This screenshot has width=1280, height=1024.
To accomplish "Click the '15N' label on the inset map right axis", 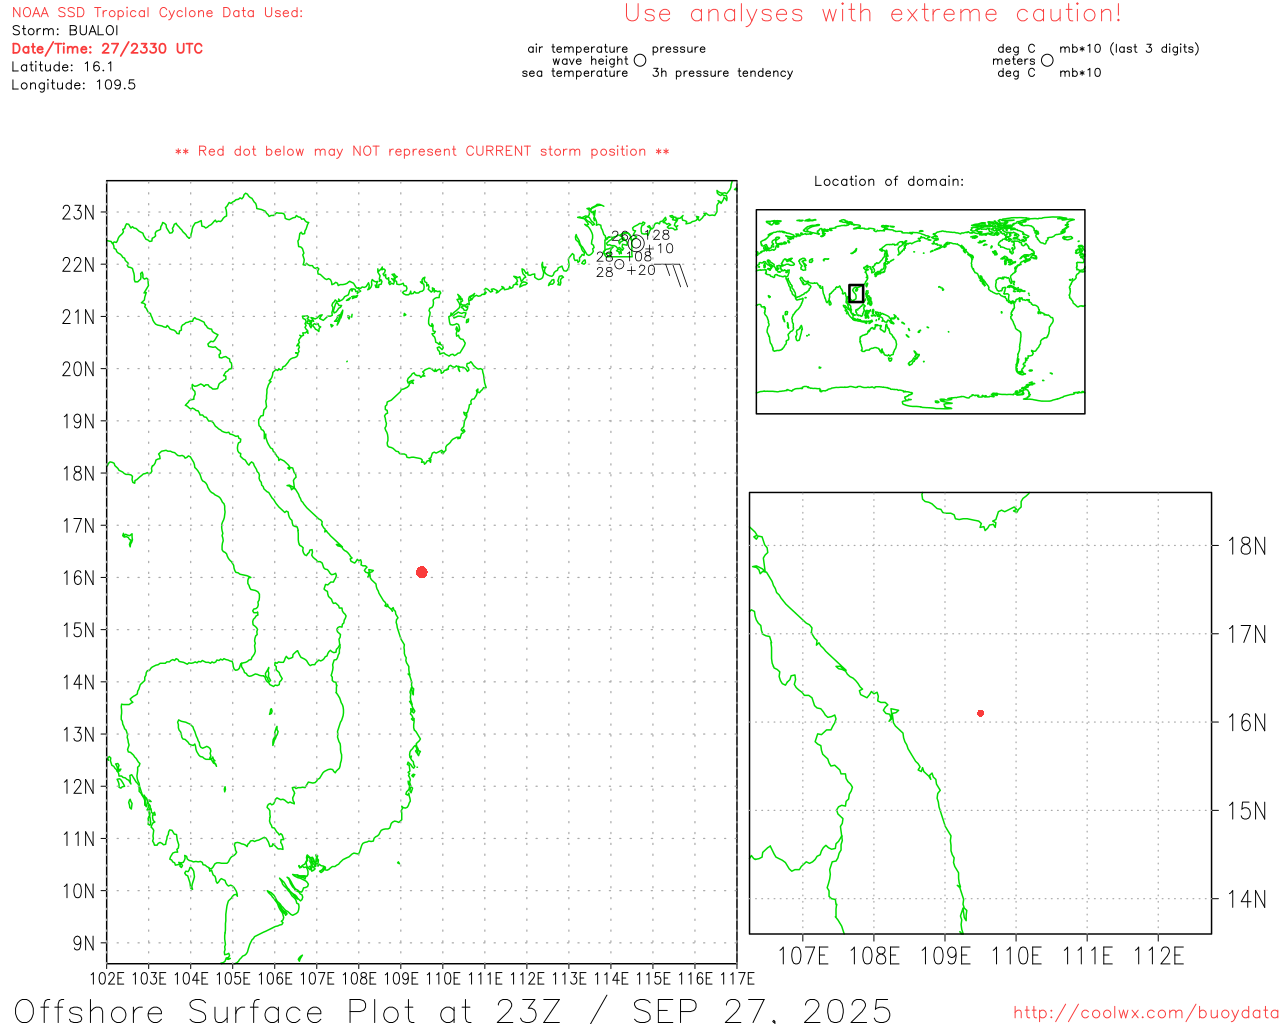I will click(x=1247, y=811).
